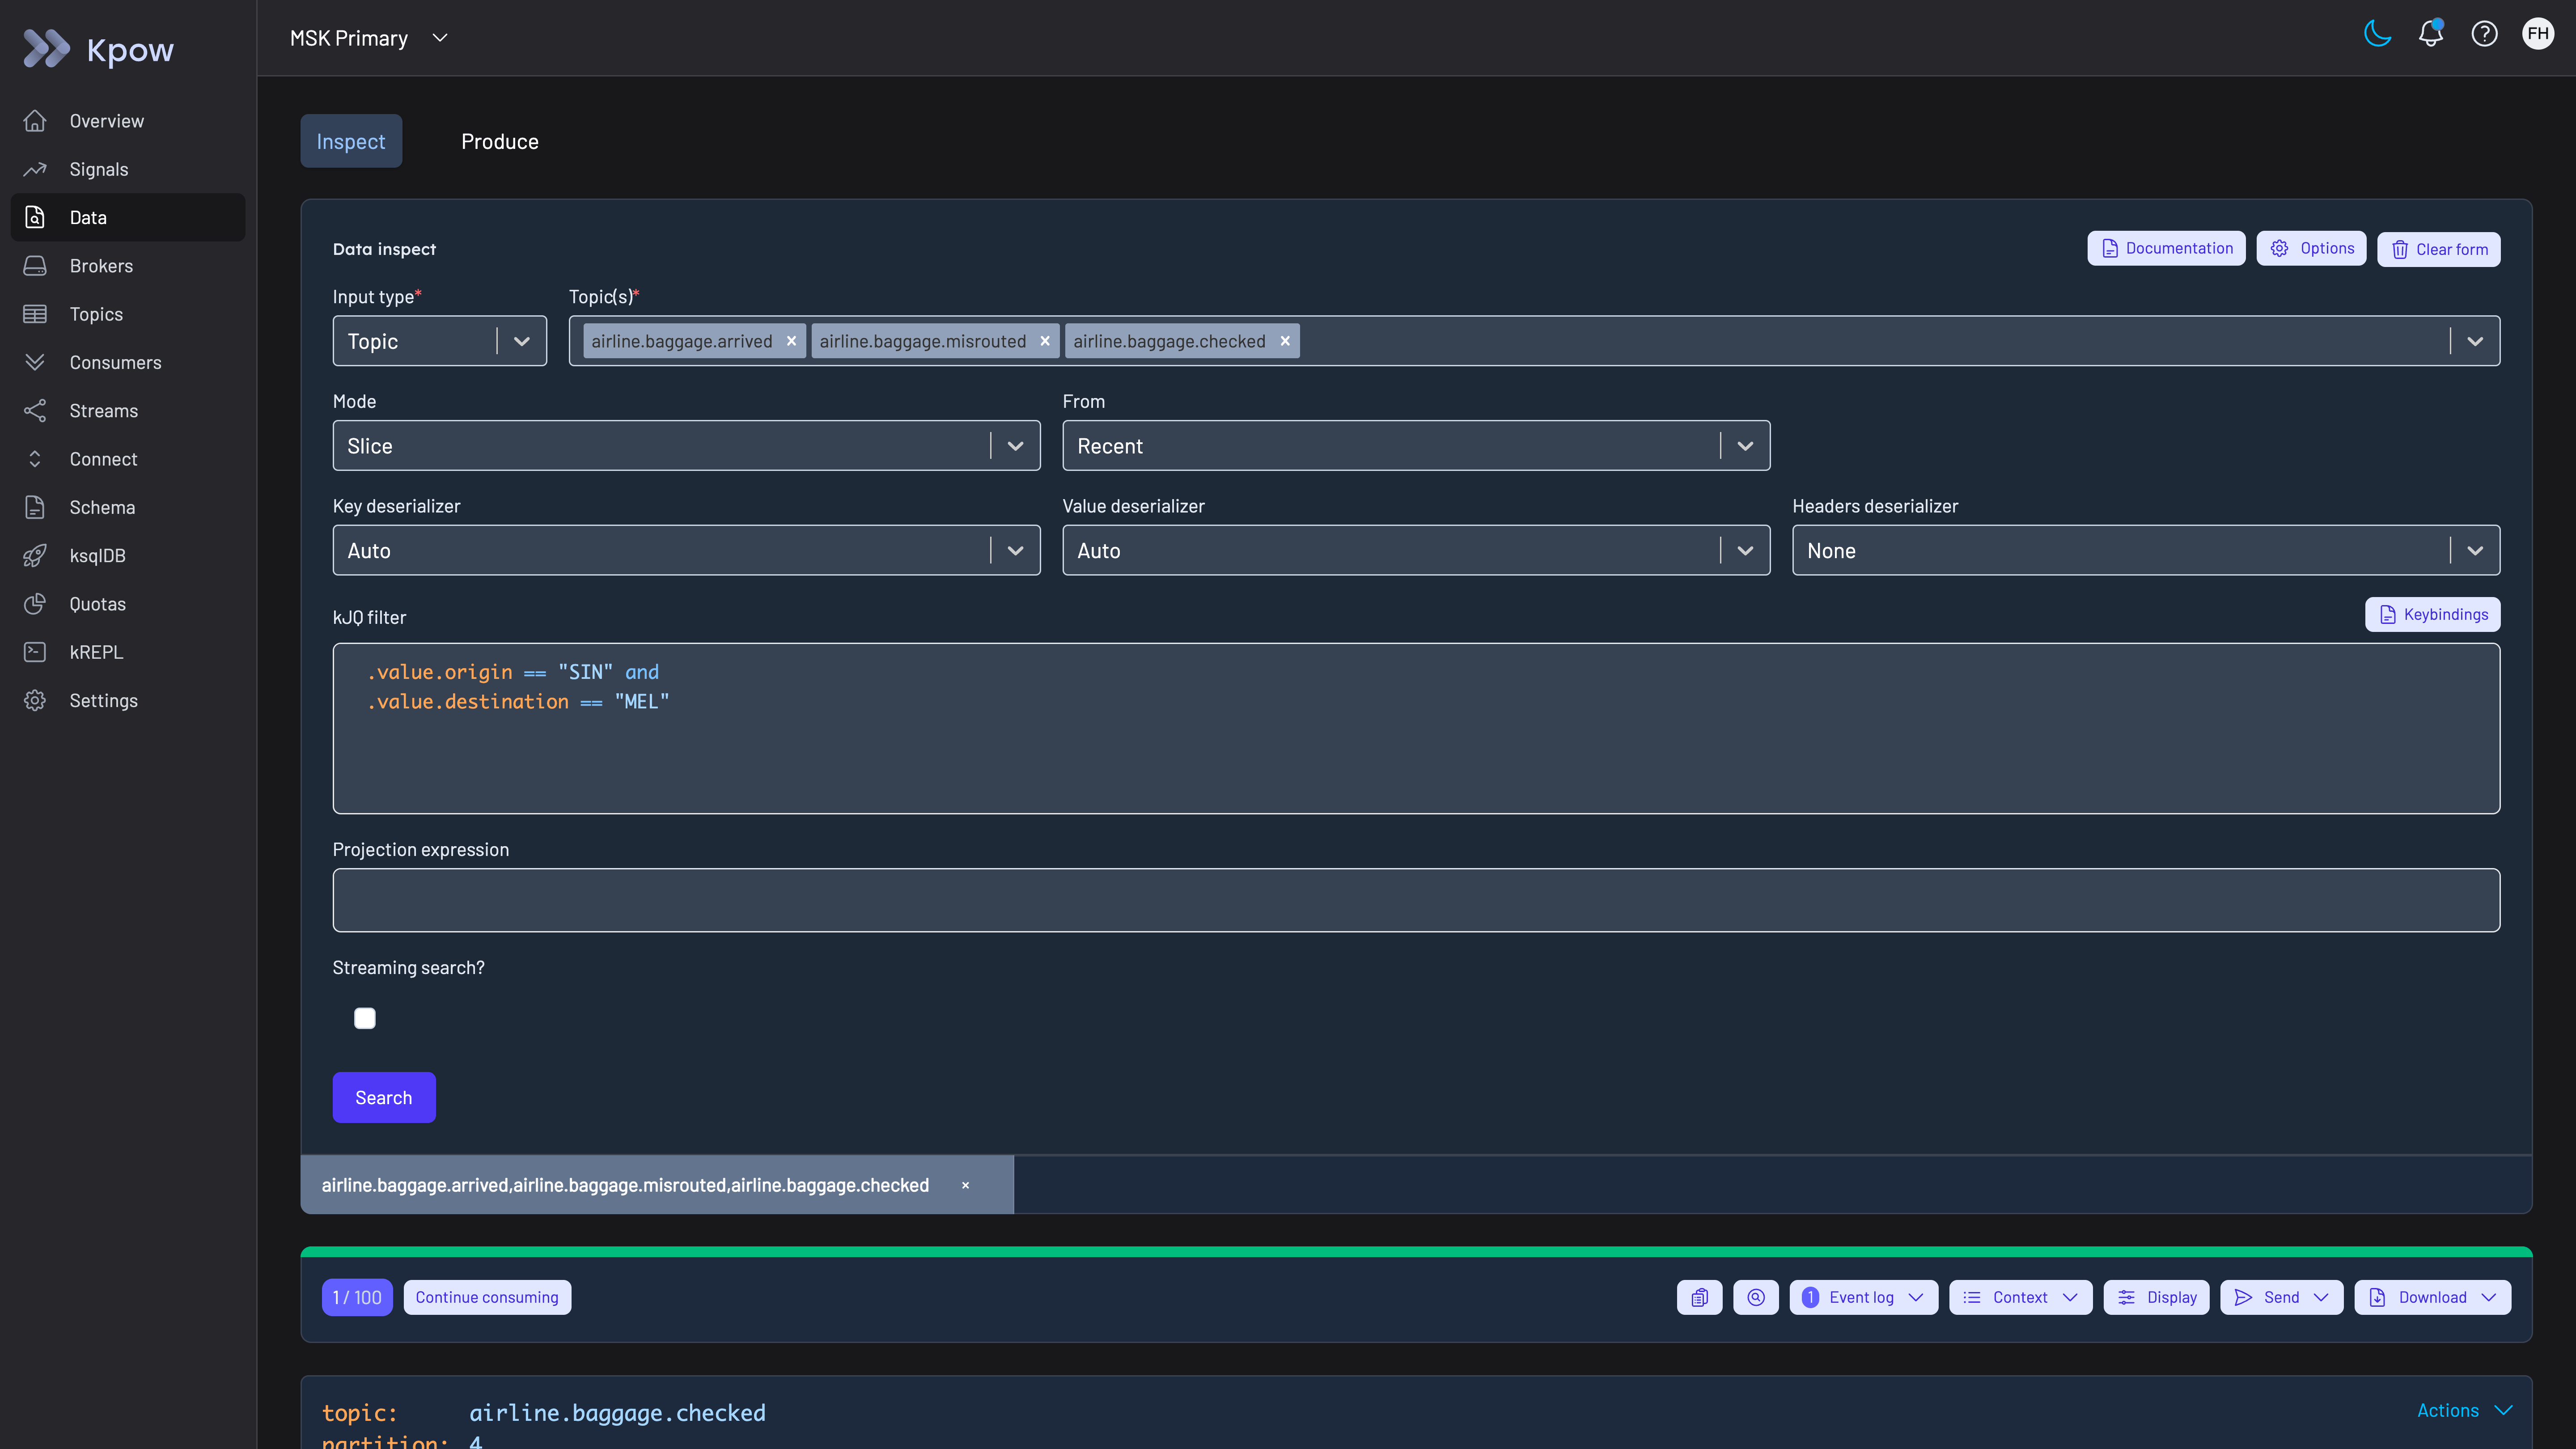Open the help question mark icon
Viewport: 2576px width, 1449px height.
click(x=2484, y=35)
